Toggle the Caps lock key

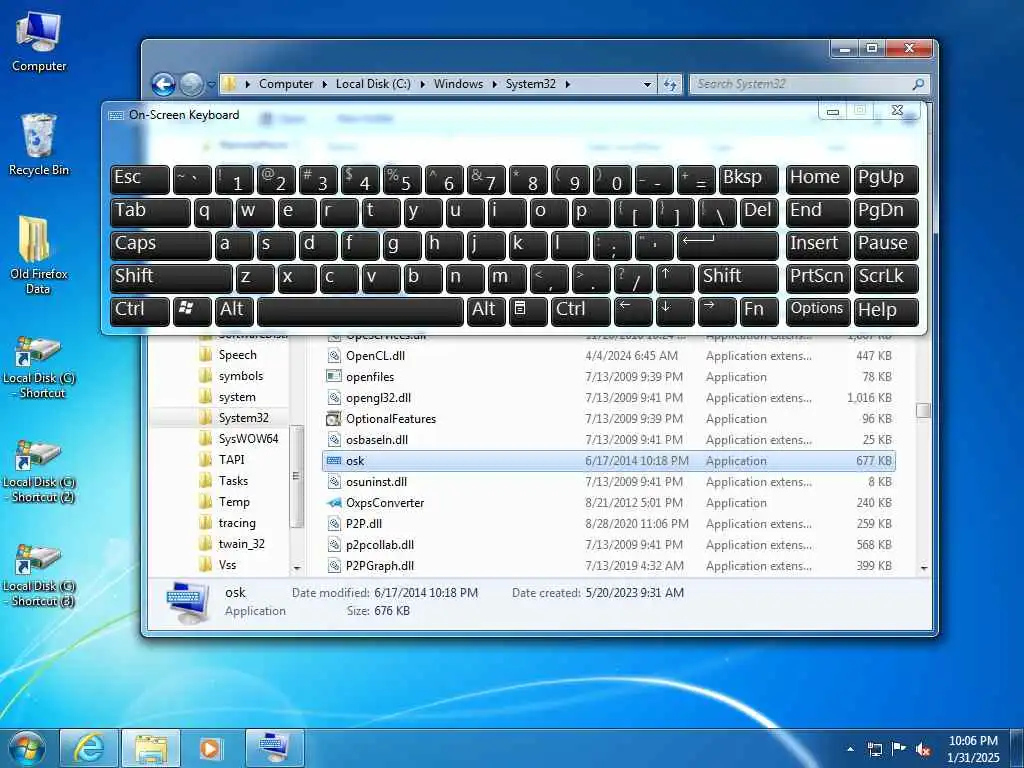coord(161,246)
